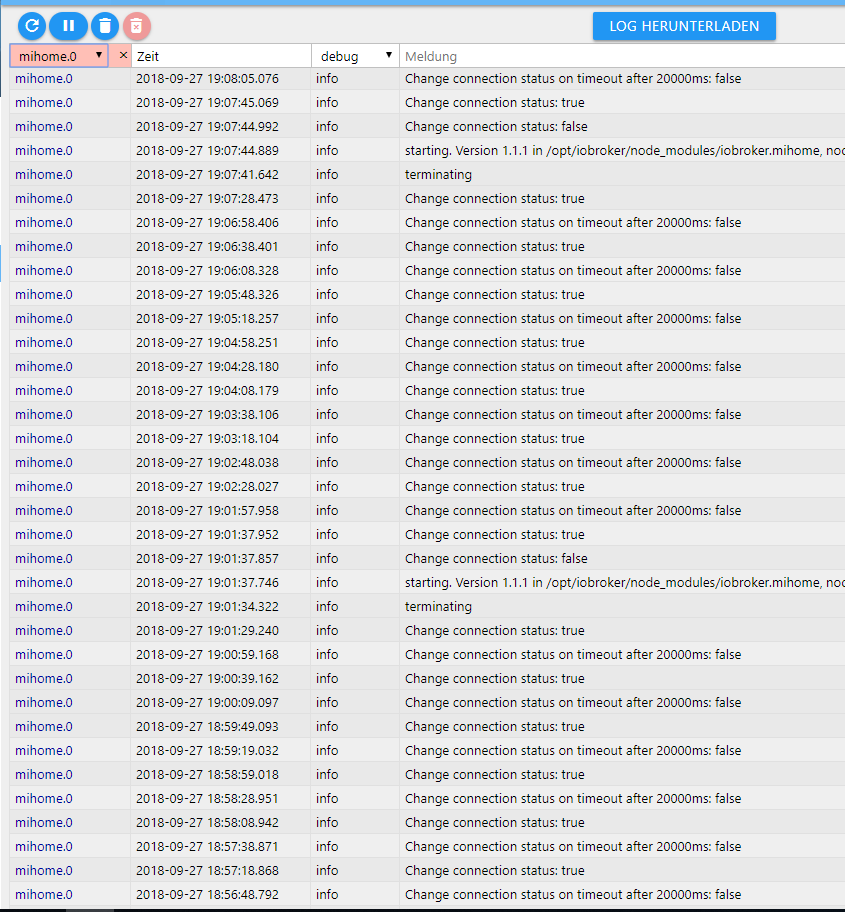Select the 'Change connection status: false' message at 19:01:37.857
Screen dimensions: 845x912
(496, 558)
